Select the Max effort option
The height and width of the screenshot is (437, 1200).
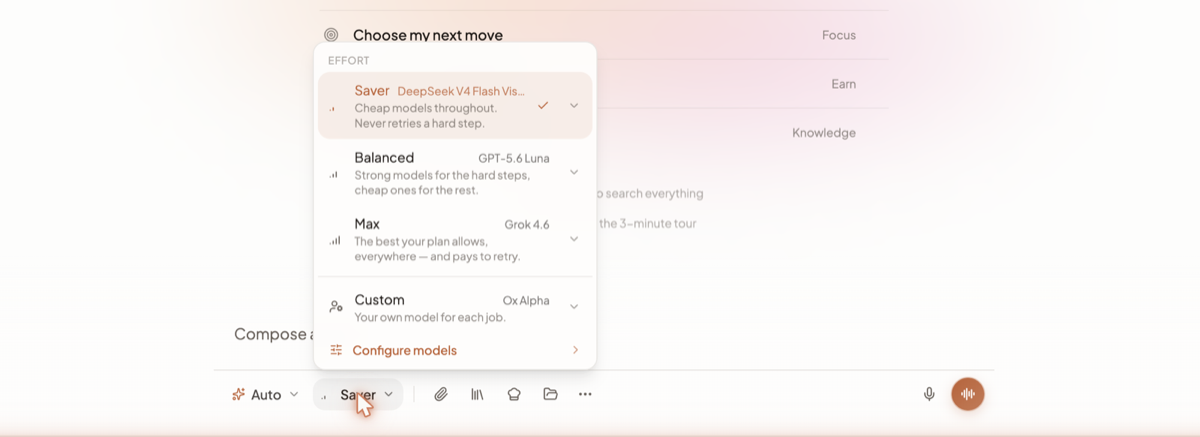tap(455, 239)
